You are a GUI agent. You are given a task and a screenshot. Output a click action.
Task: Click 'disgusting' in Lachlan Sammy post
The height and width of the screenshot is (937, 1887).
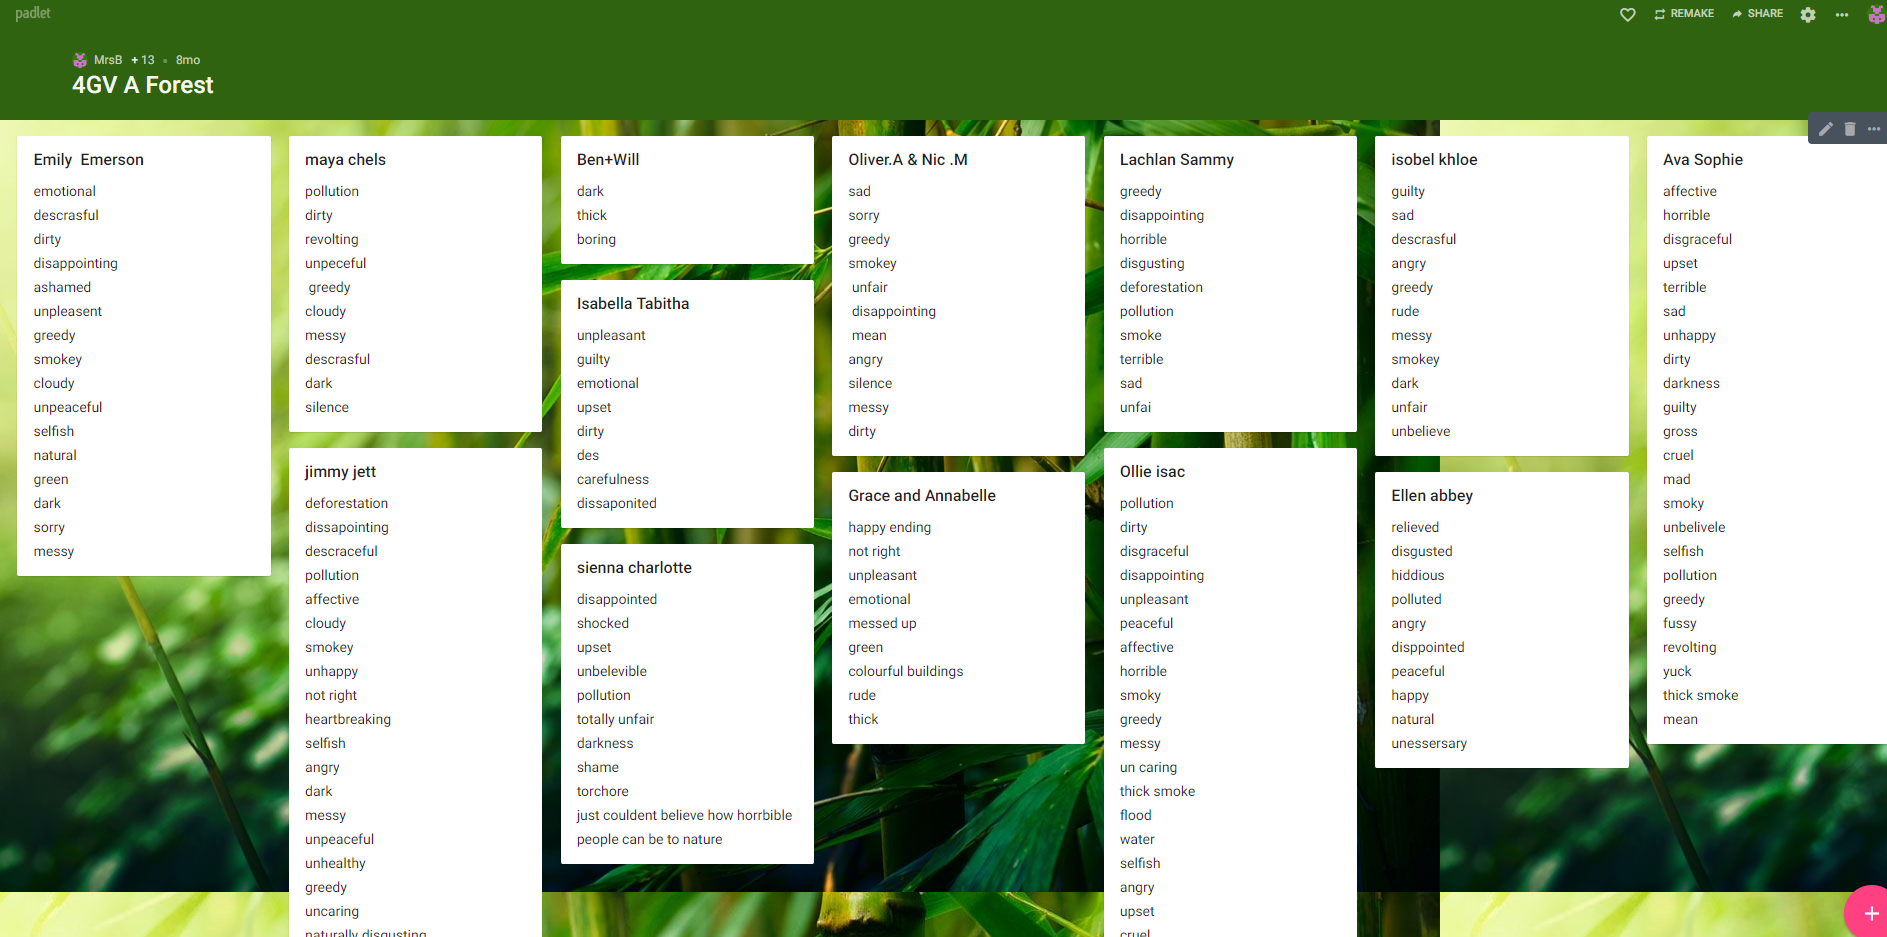[x=1152, y=264]
